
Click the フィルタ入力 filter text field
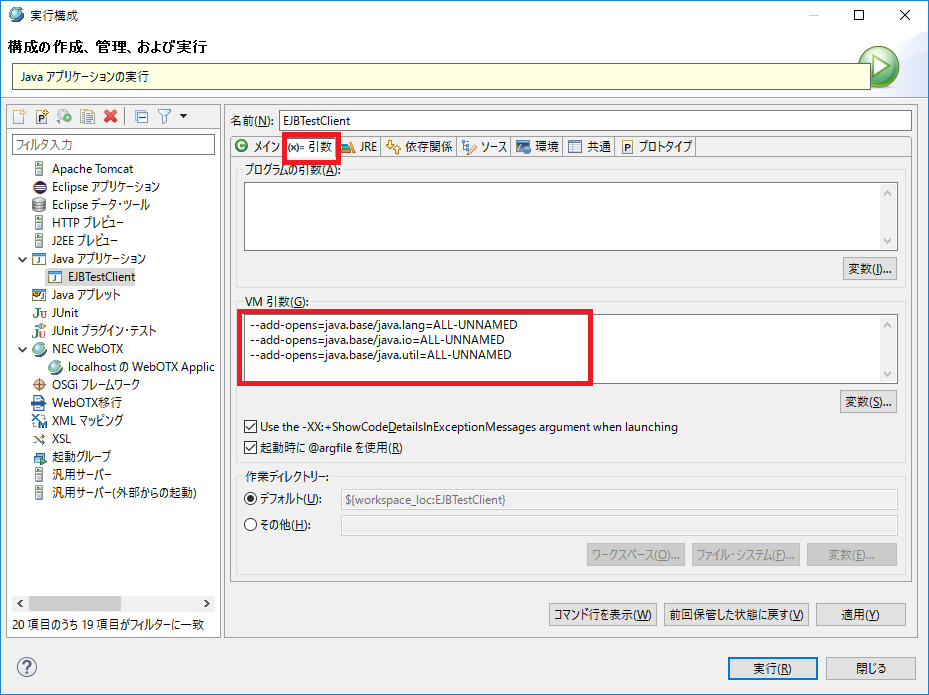click(x=113, y=145)
